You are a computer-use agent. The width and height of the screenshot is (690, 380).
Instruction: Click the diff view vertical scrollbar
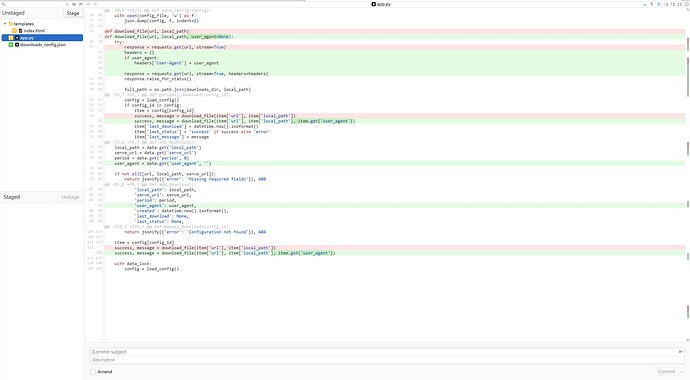click(x=687, y=176)
